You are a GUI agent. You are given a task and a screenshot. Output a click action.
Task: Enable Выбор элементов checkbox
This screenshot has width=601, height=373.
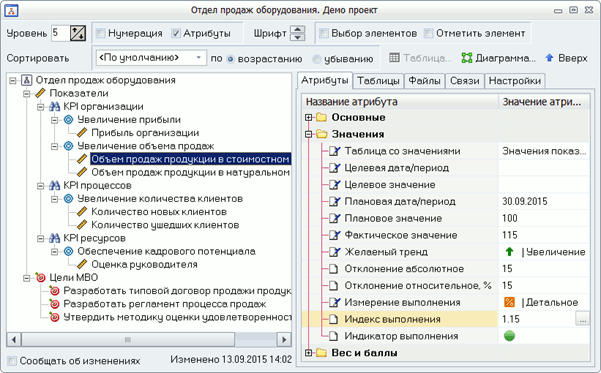click(x=324, y=33)
